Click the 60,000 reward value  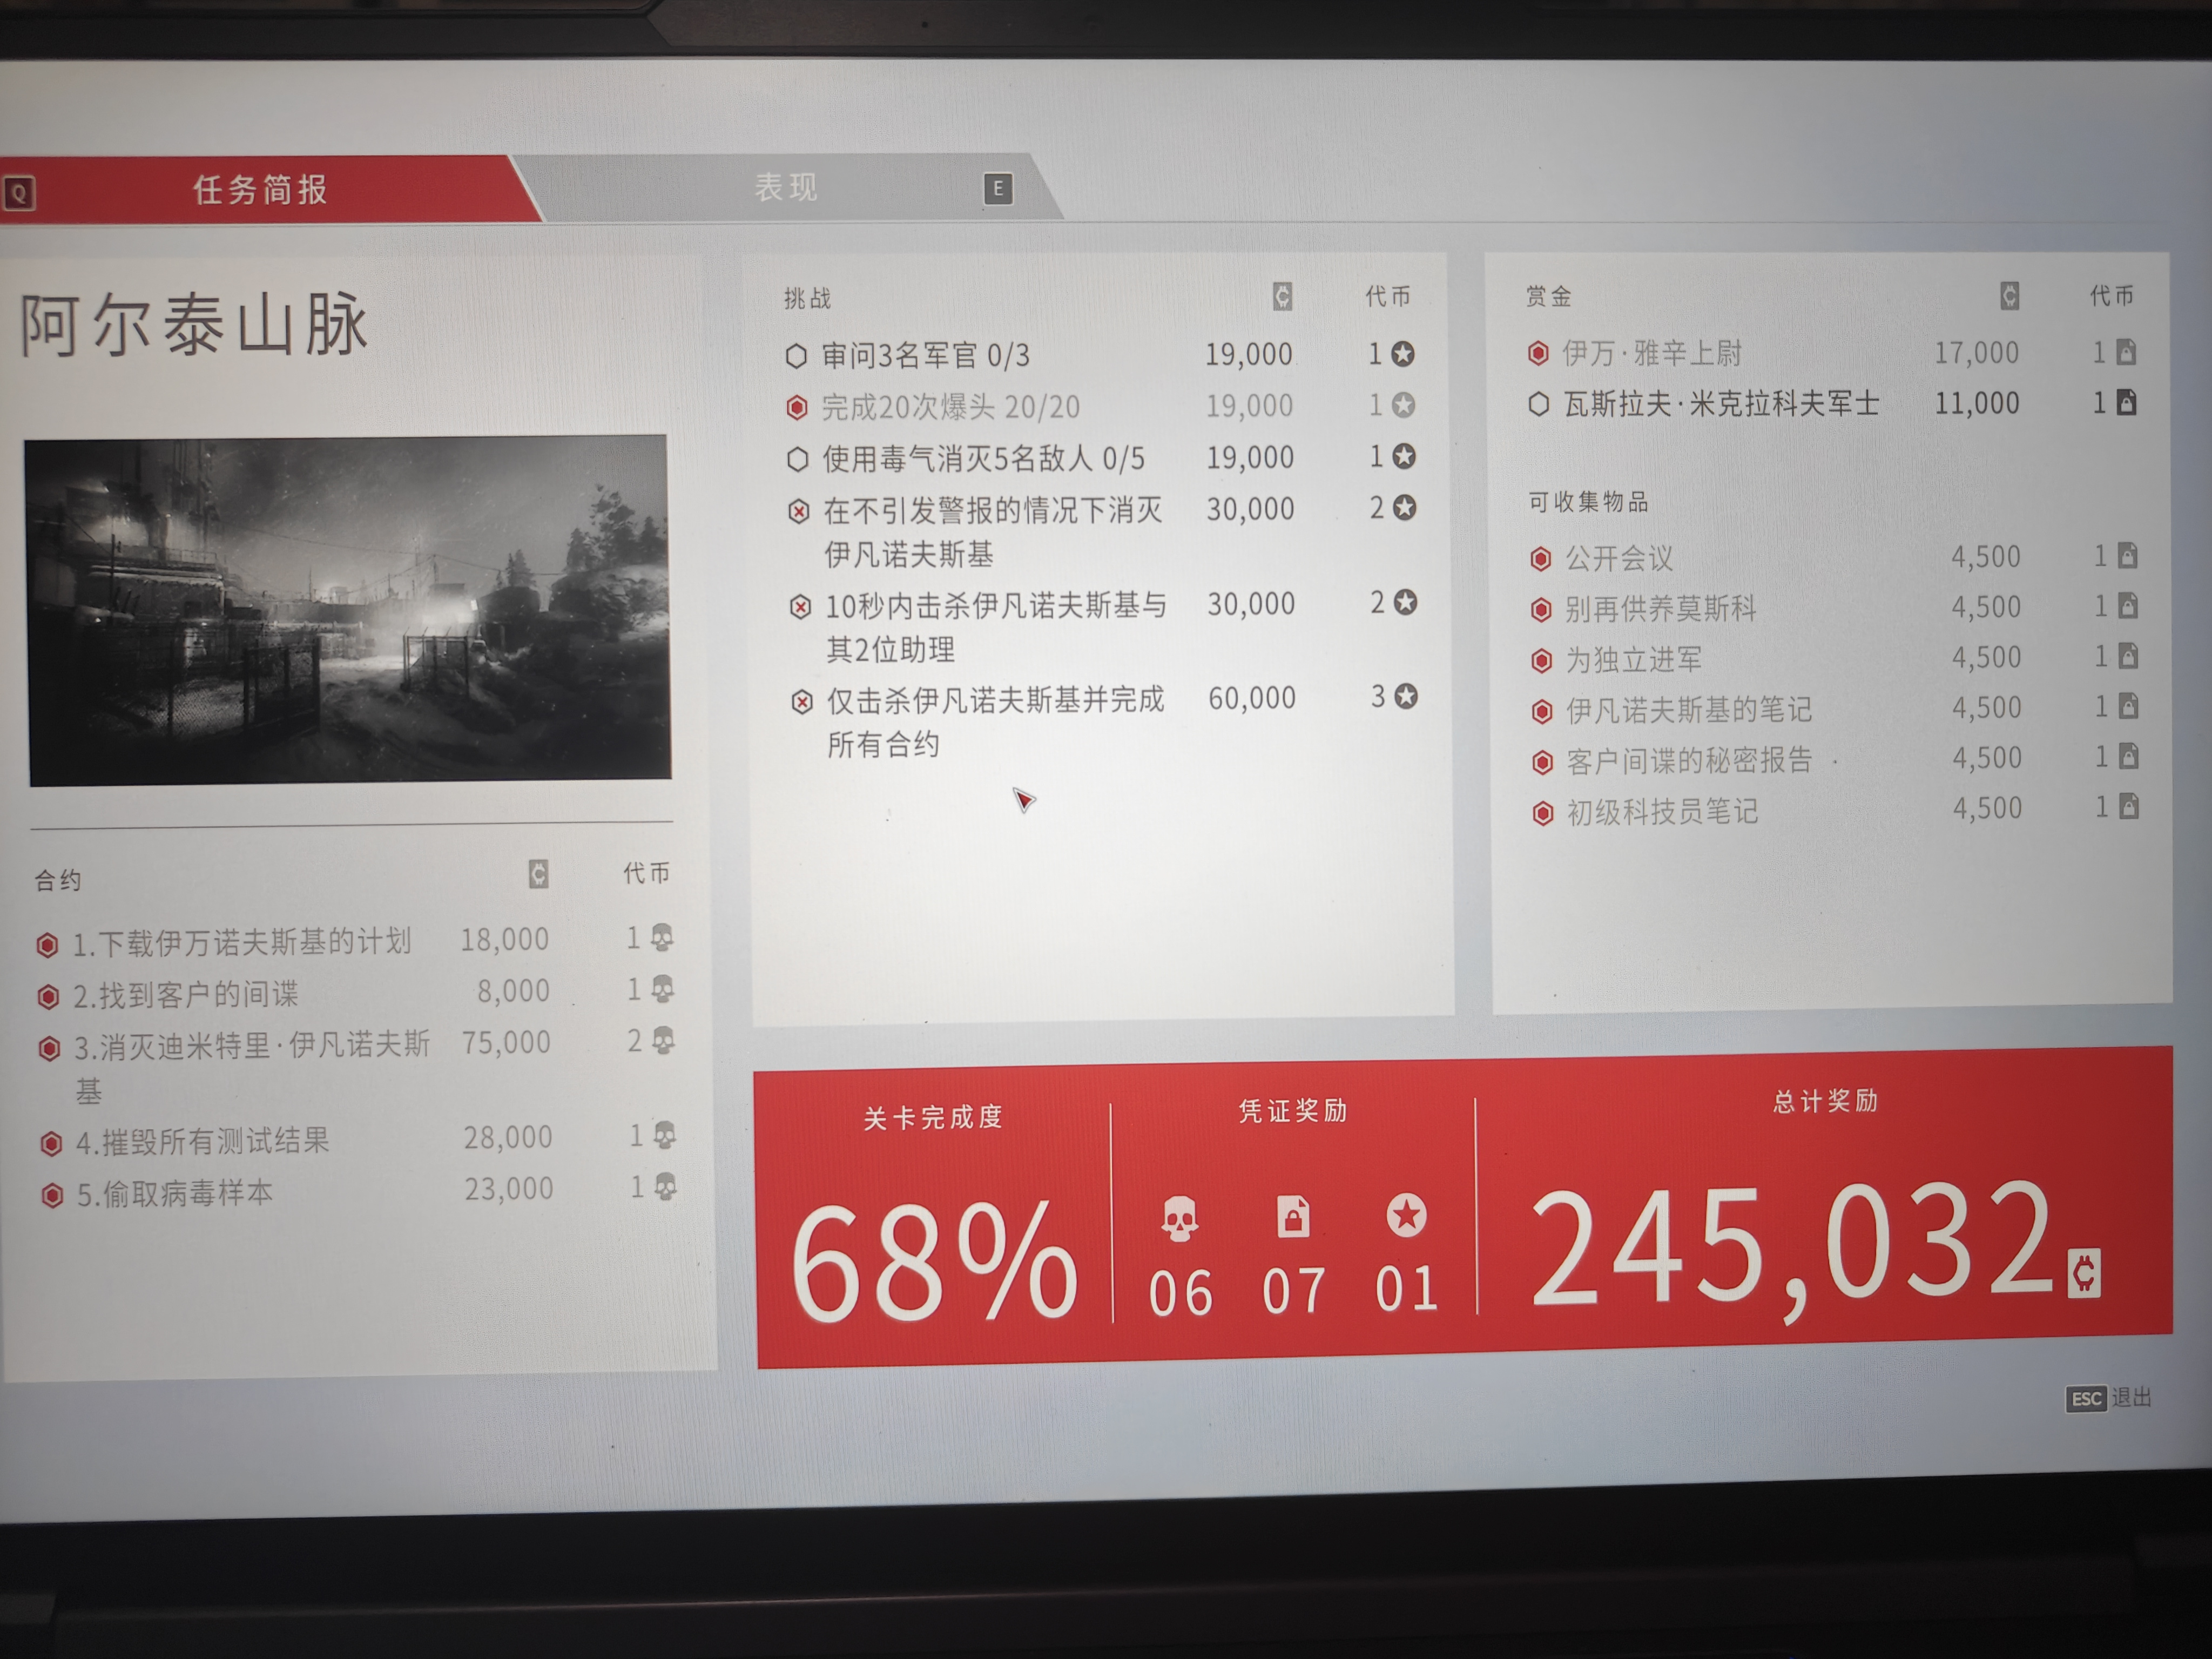pos(1252,698)
